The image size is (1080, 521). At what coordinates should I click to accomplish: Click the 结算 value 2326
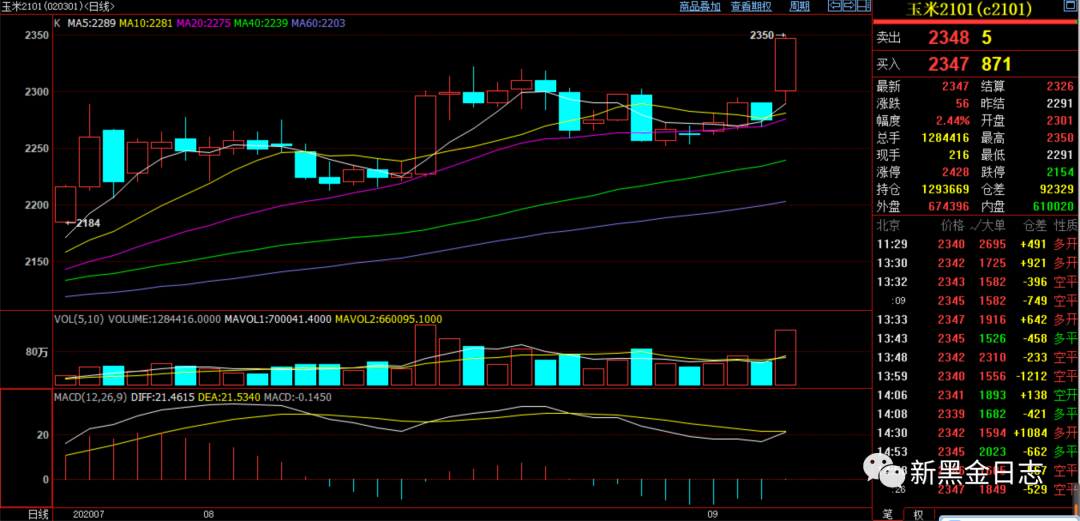point(1062,86)
